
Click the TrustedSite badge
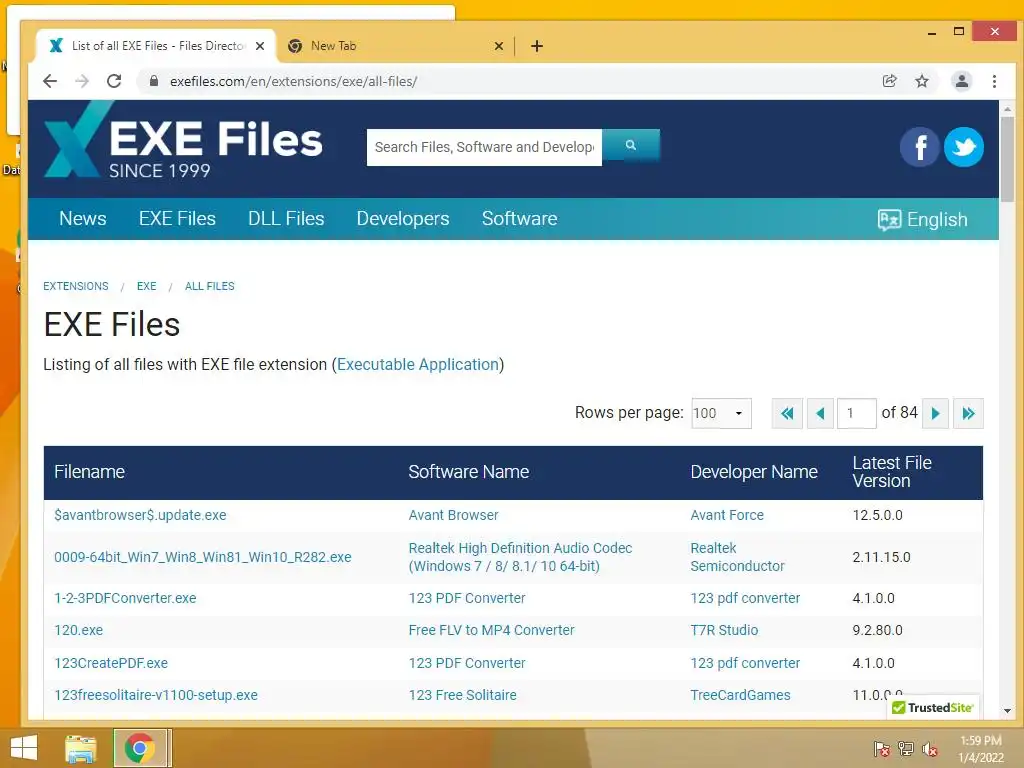[933, 707]
